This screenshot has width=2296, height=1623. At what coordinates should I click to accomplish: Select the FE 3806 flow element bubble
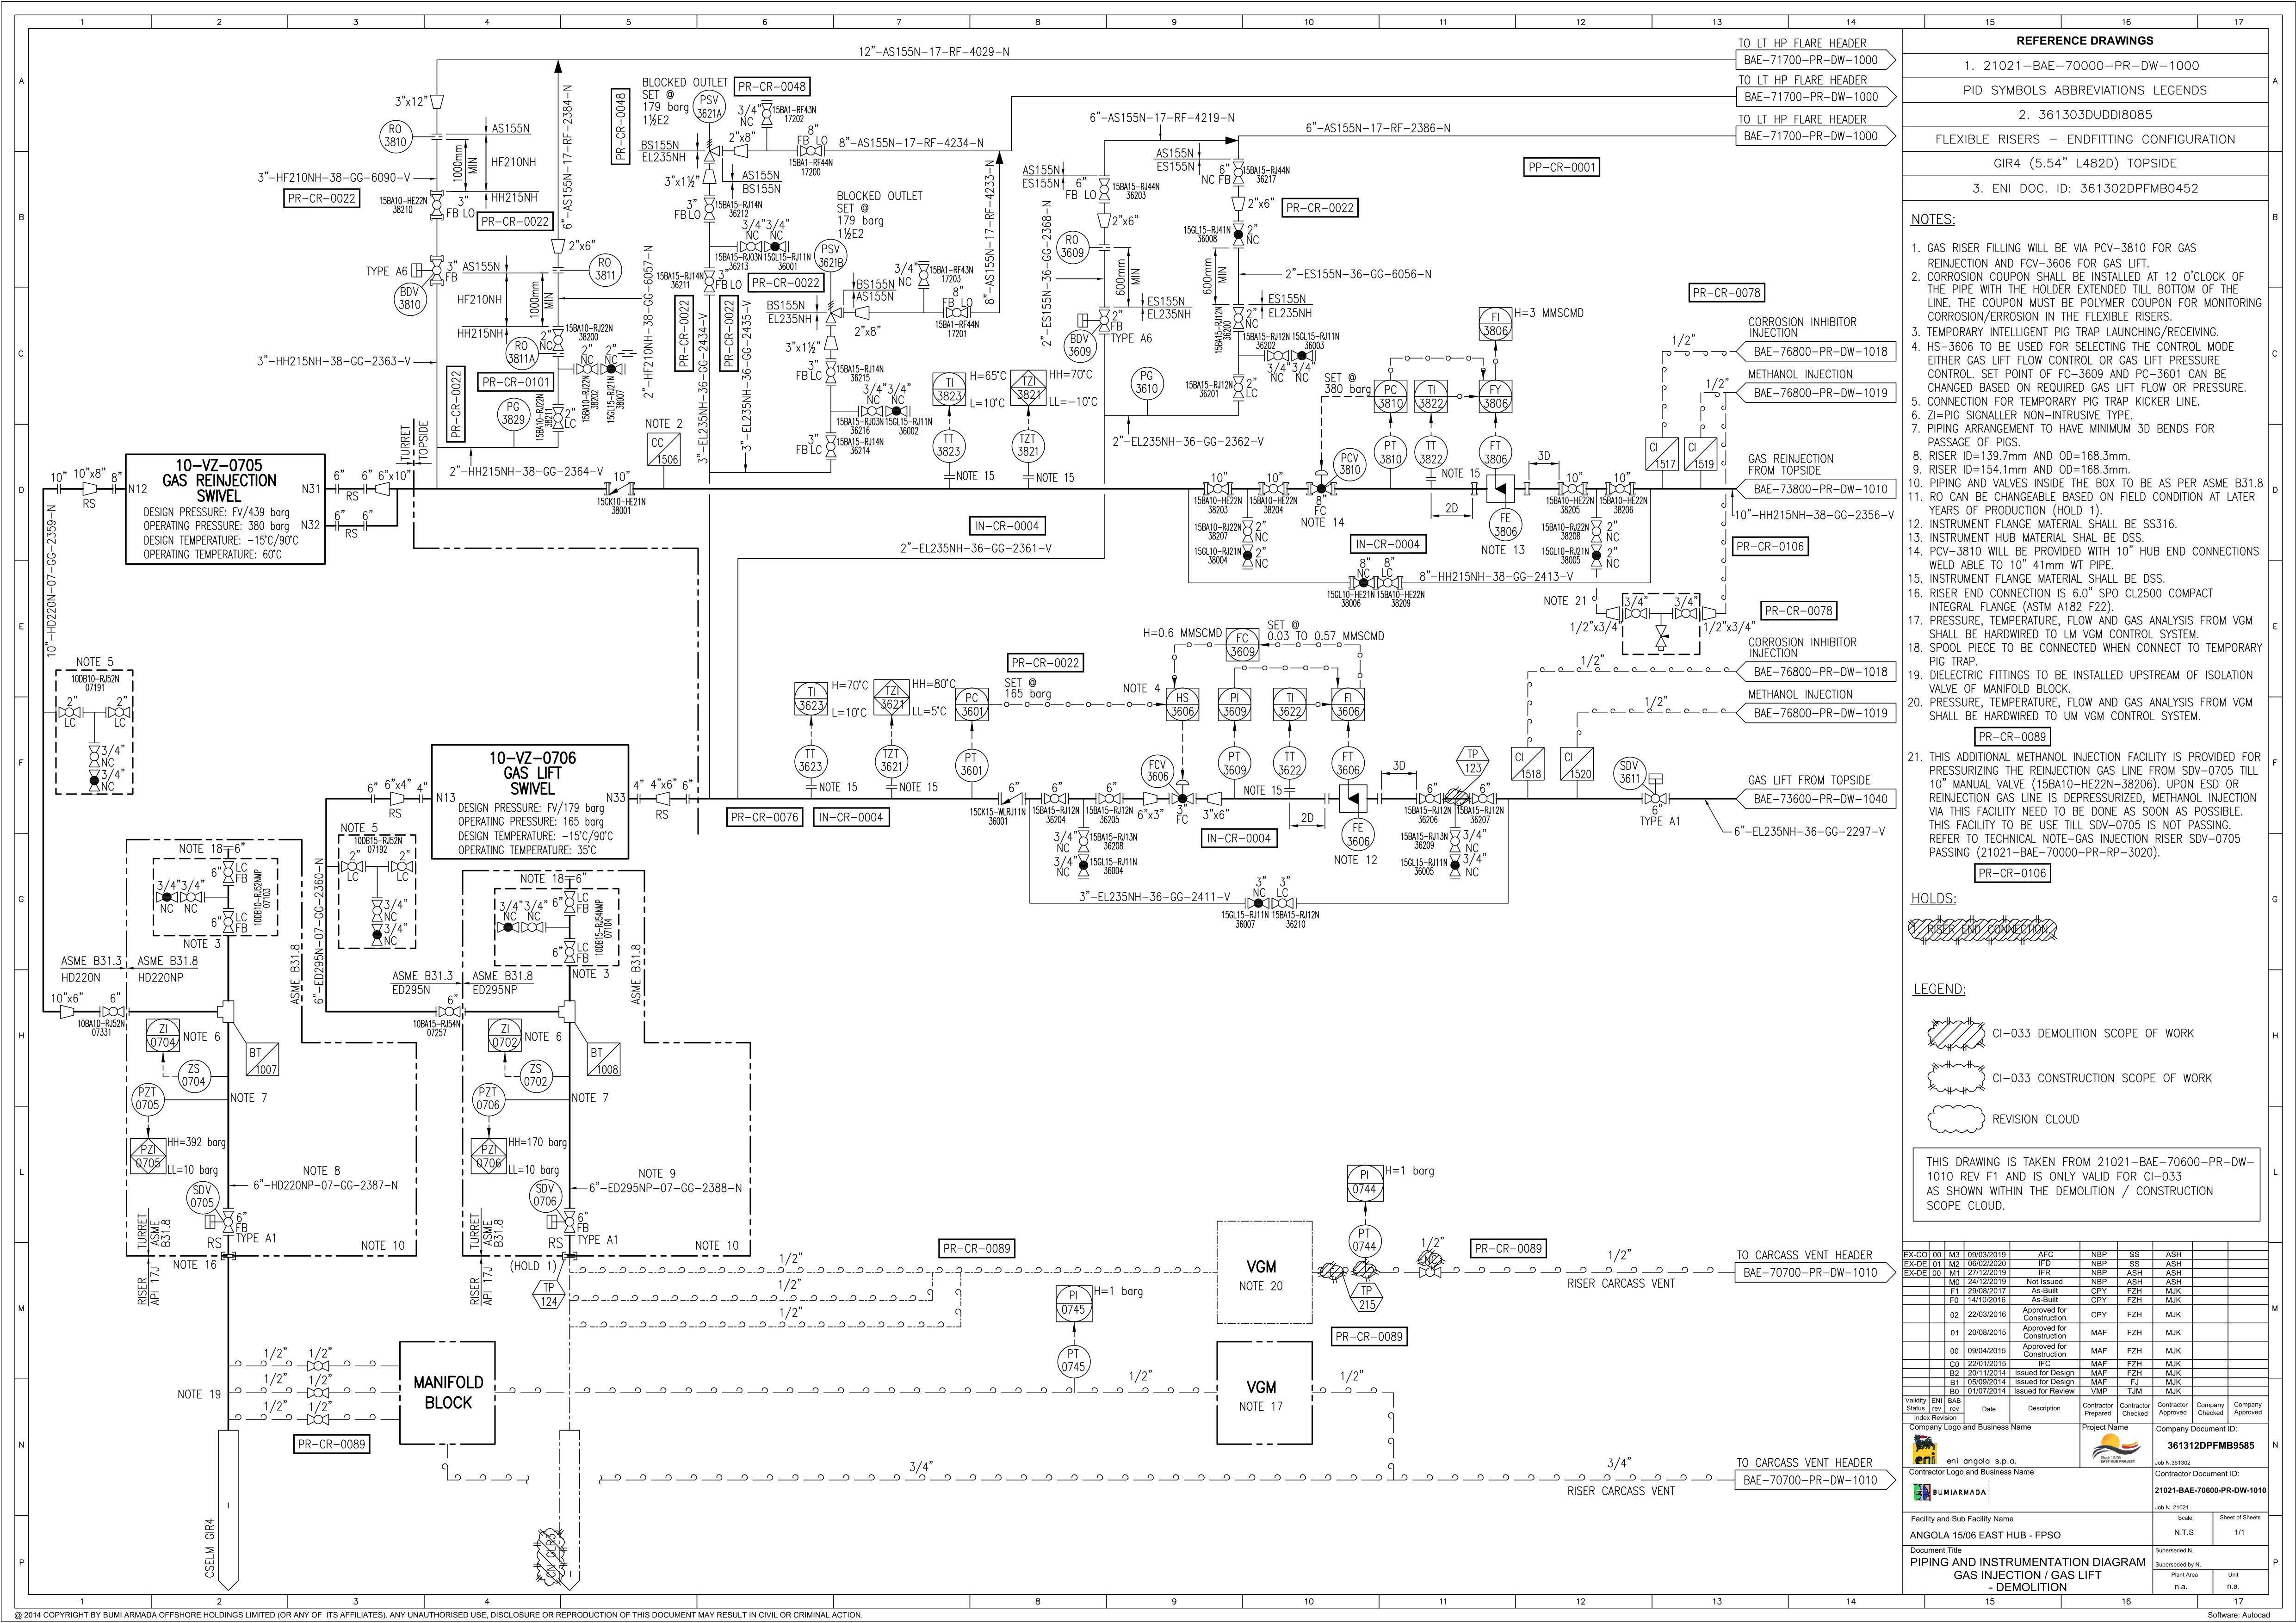click(x=1505, y=526)
